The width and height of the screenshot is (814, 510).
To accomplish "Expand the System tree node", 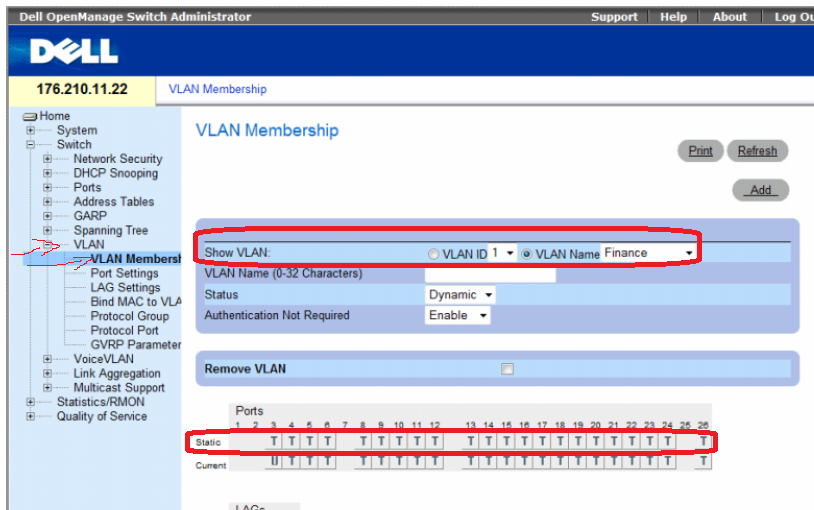I will click(x=31, y=130).
